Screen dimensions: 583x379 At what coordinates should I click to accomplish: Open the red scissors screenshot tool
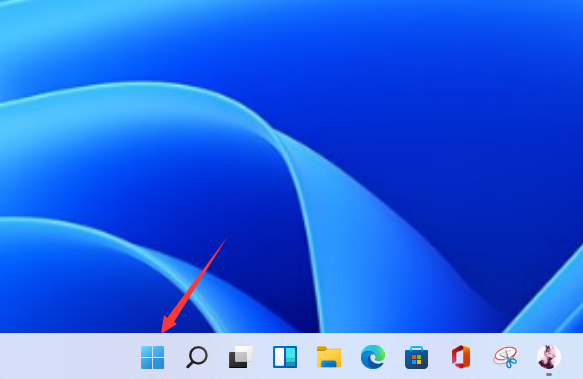tap(505, 357)
